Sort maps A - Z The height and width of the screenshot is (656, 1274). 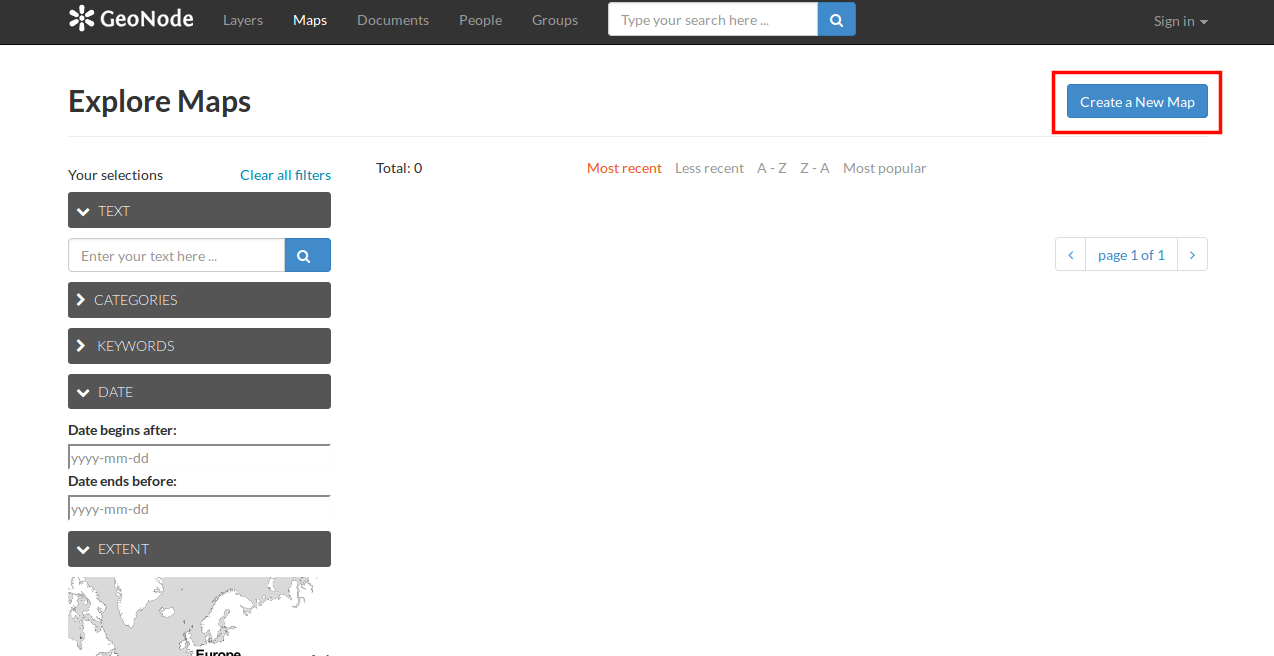click(x=771, y=168)
